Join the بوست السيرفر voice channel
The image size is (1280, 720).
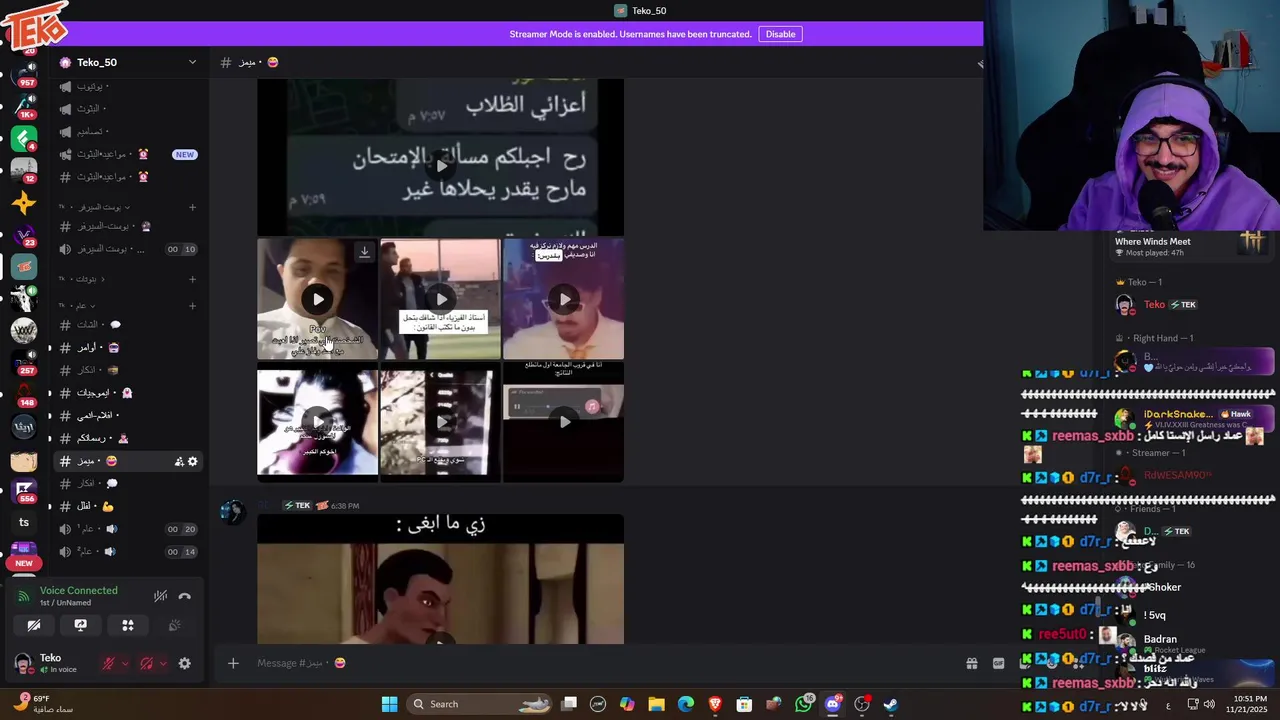coord(128,249)
